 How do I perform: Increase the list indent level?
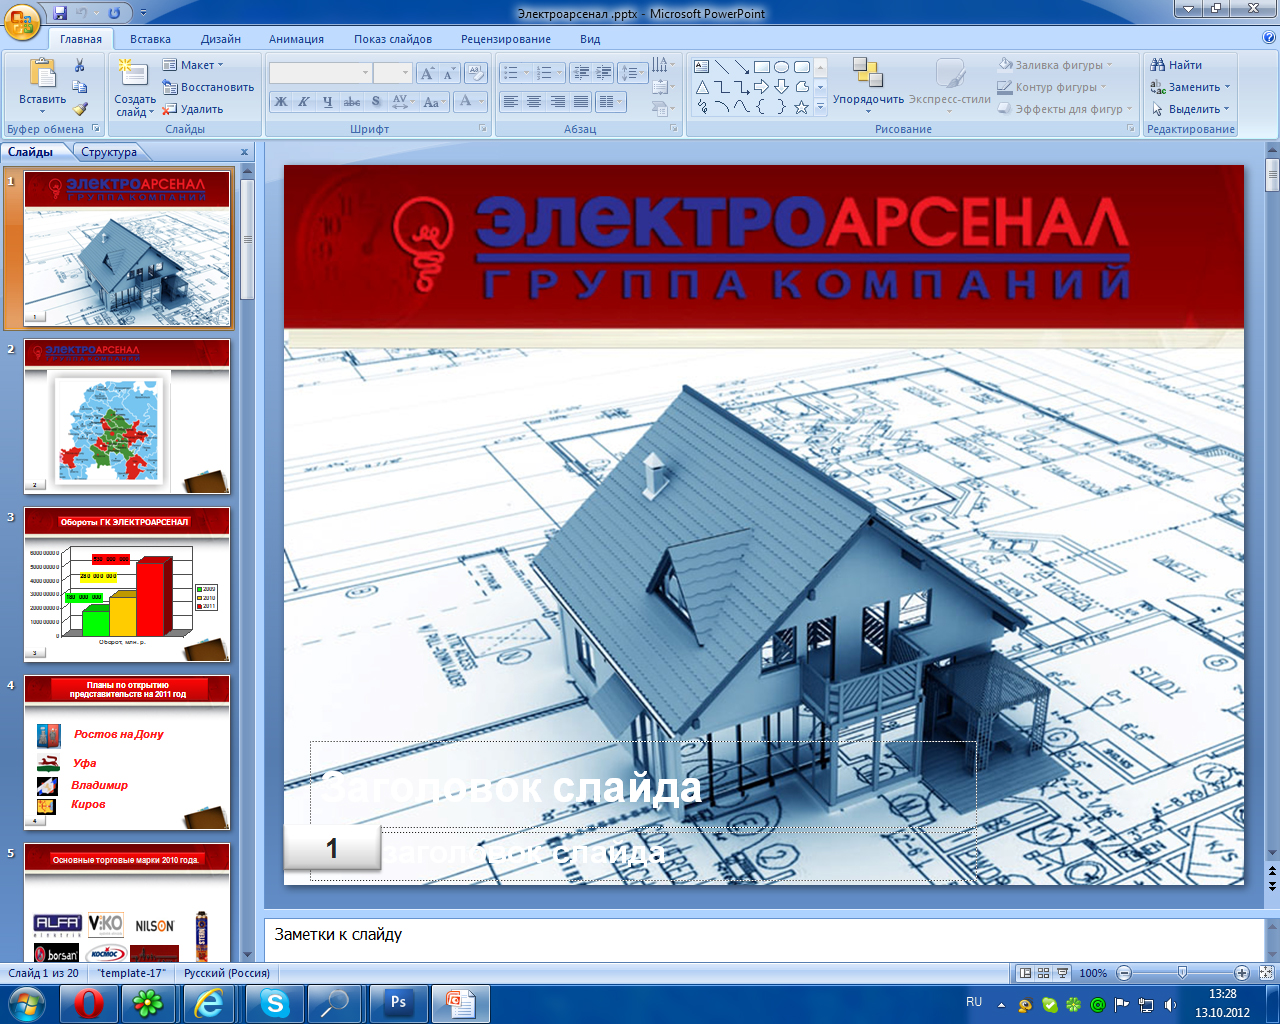click(x=603, y=73)
